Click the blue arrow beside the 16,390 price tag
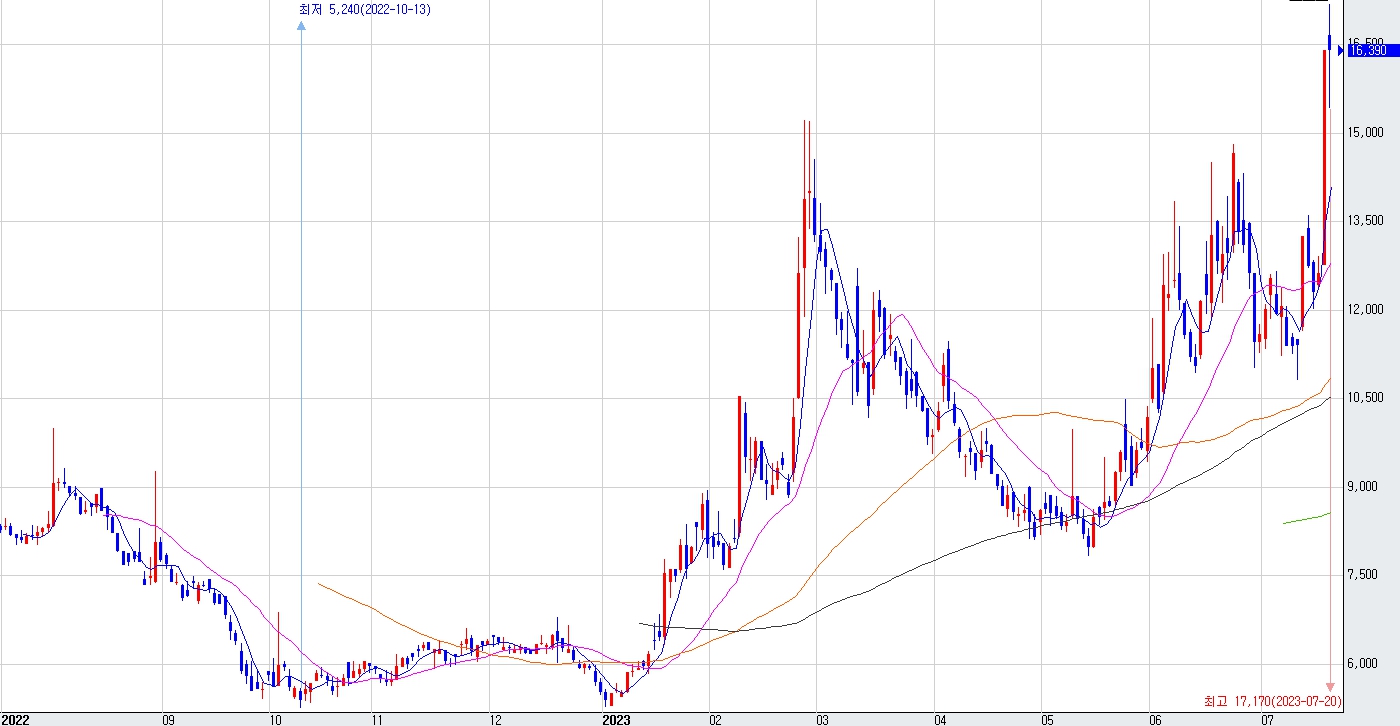Image resolution: width=1400 pixels, height=726 pixels. tap(1341, 50)
